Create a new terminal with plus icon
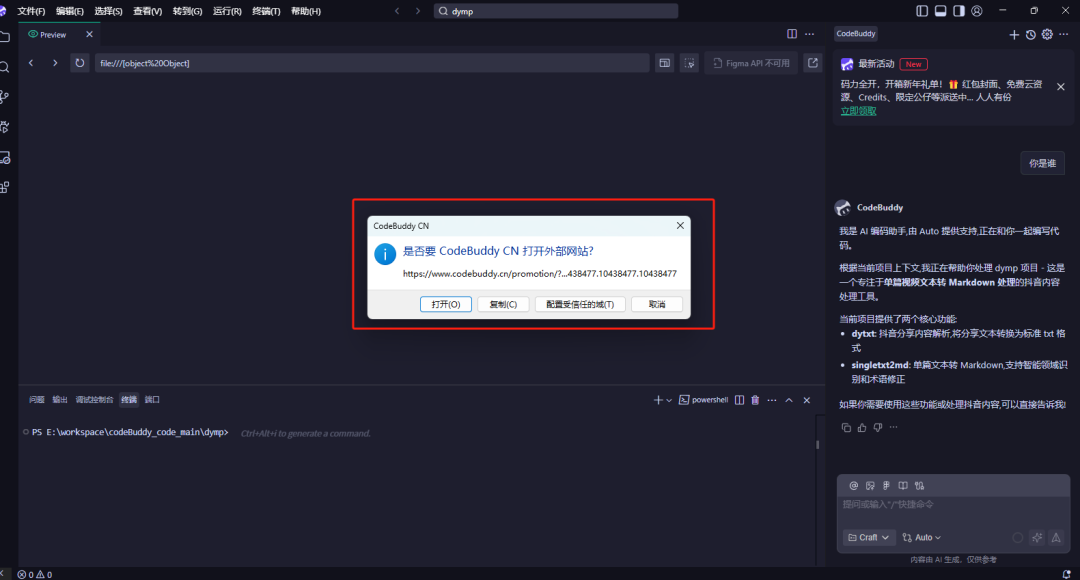This screenshot has width=1080, height=580. tap(658, 400)
